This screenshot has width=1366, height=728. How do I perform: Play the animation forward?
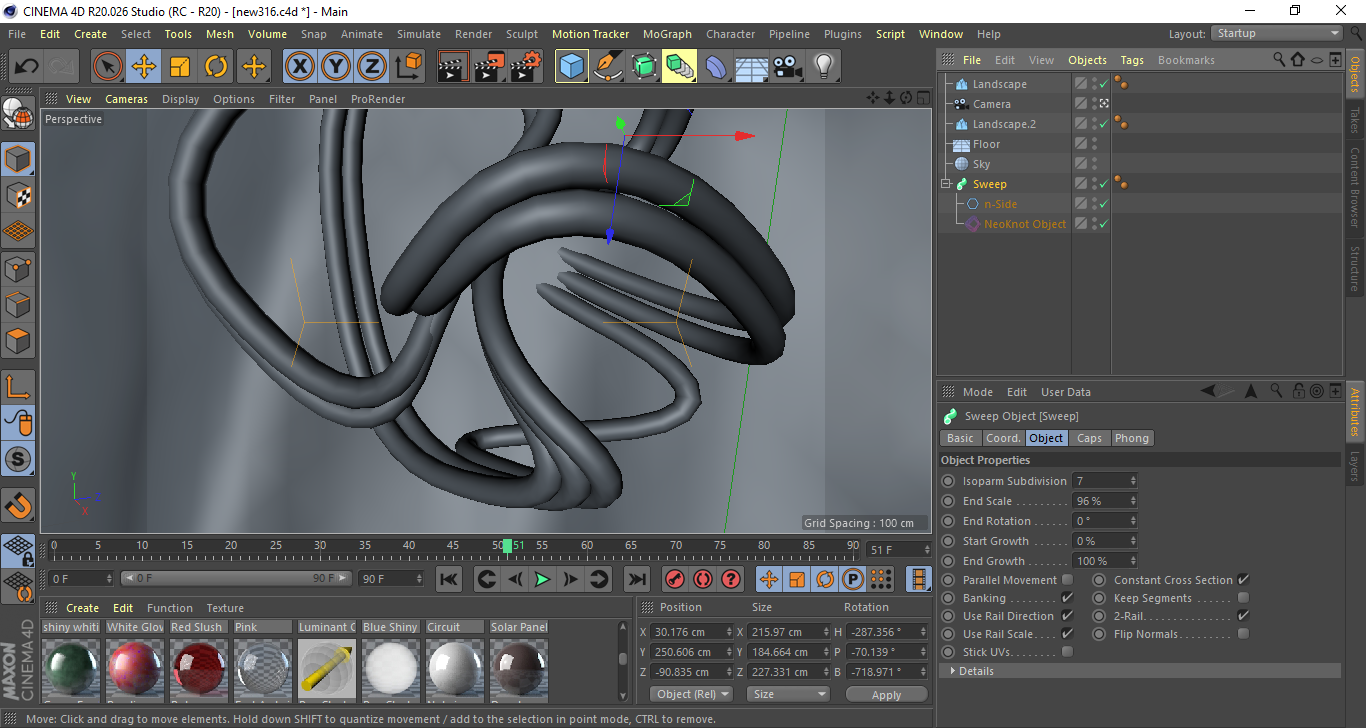point(542,579)
